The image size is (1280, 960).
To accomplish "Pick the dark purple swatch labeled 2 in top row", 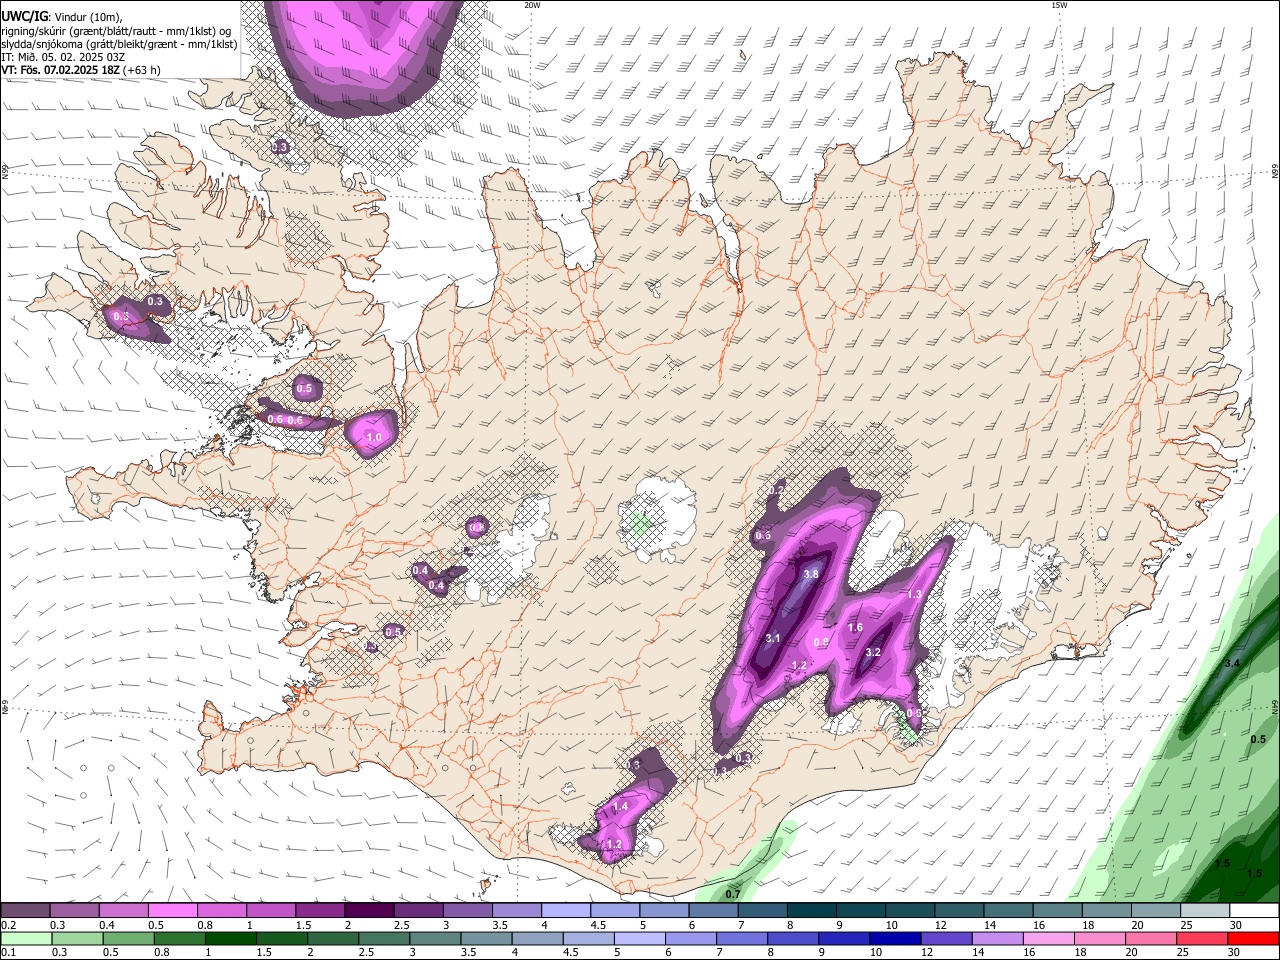I will (368, 911).
